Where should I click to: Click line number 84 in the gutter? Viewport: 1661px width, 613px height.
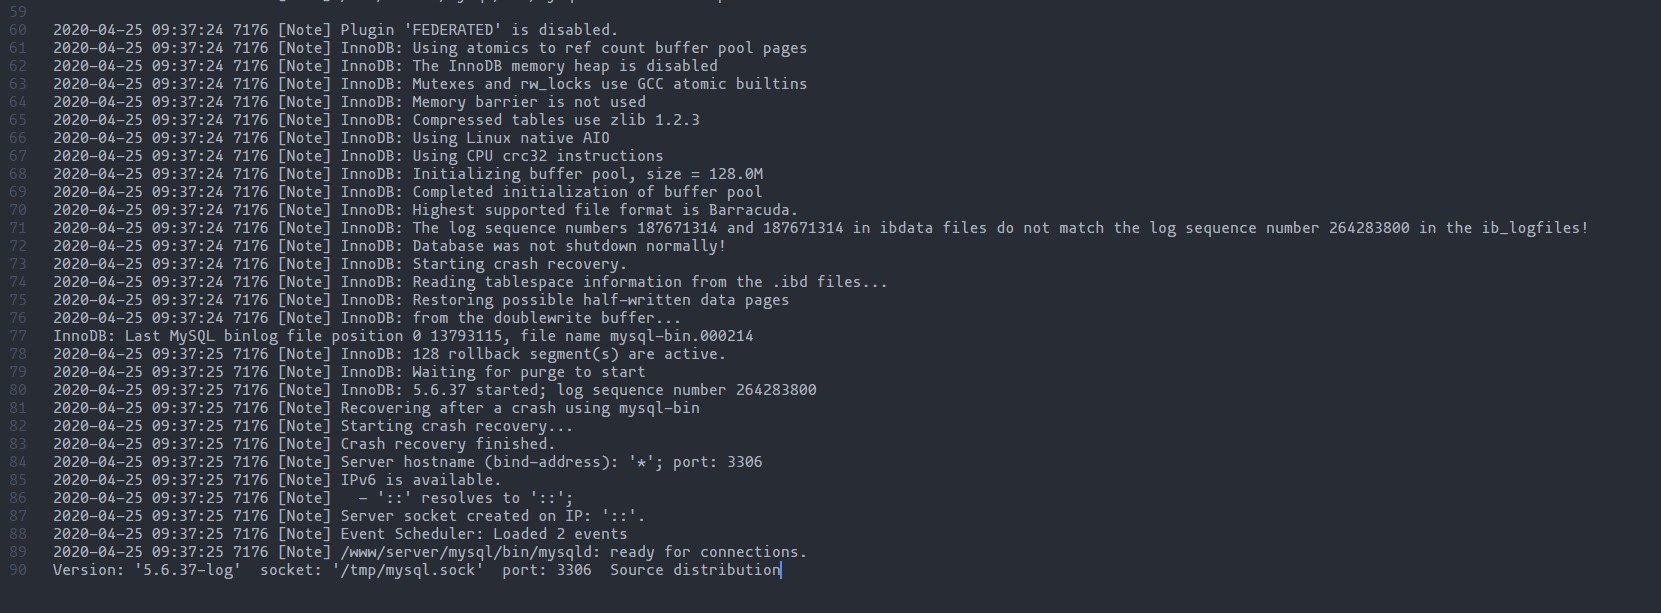(18, 462)
